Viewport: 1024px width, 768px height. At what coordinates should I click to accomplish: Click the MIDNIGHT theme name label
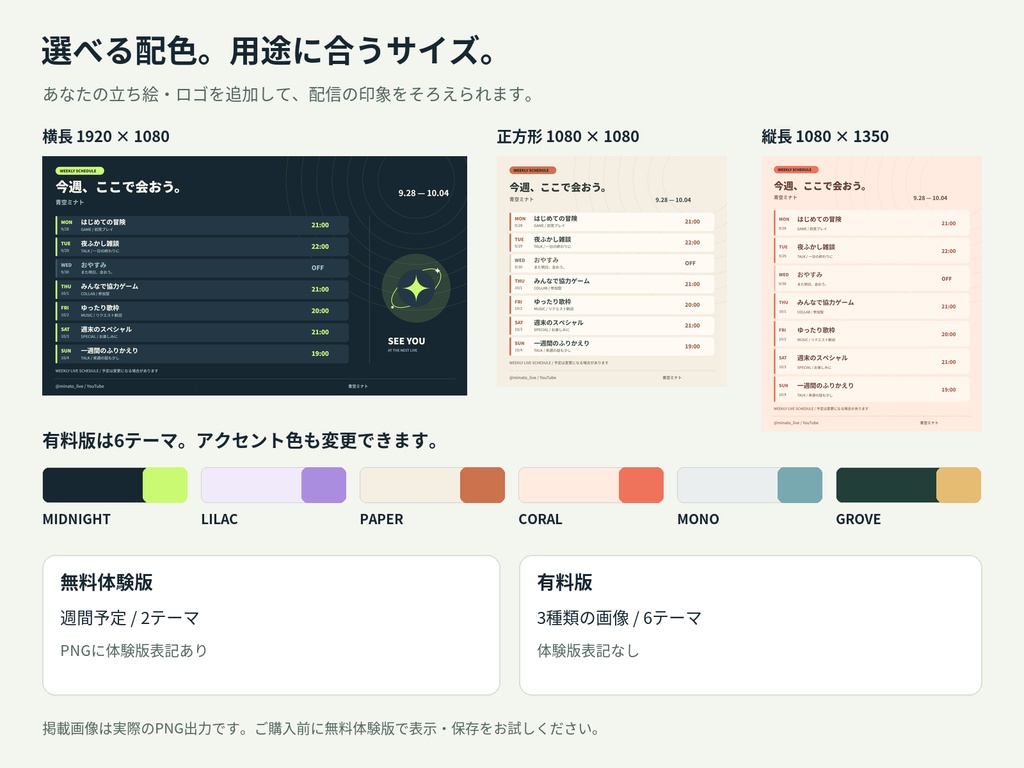[x=76, y=519]
